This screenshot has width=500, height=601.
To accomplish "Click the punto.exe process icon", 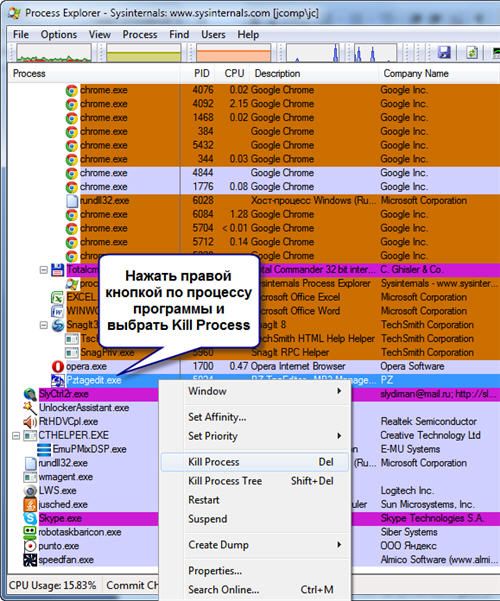I will [30, 546].
